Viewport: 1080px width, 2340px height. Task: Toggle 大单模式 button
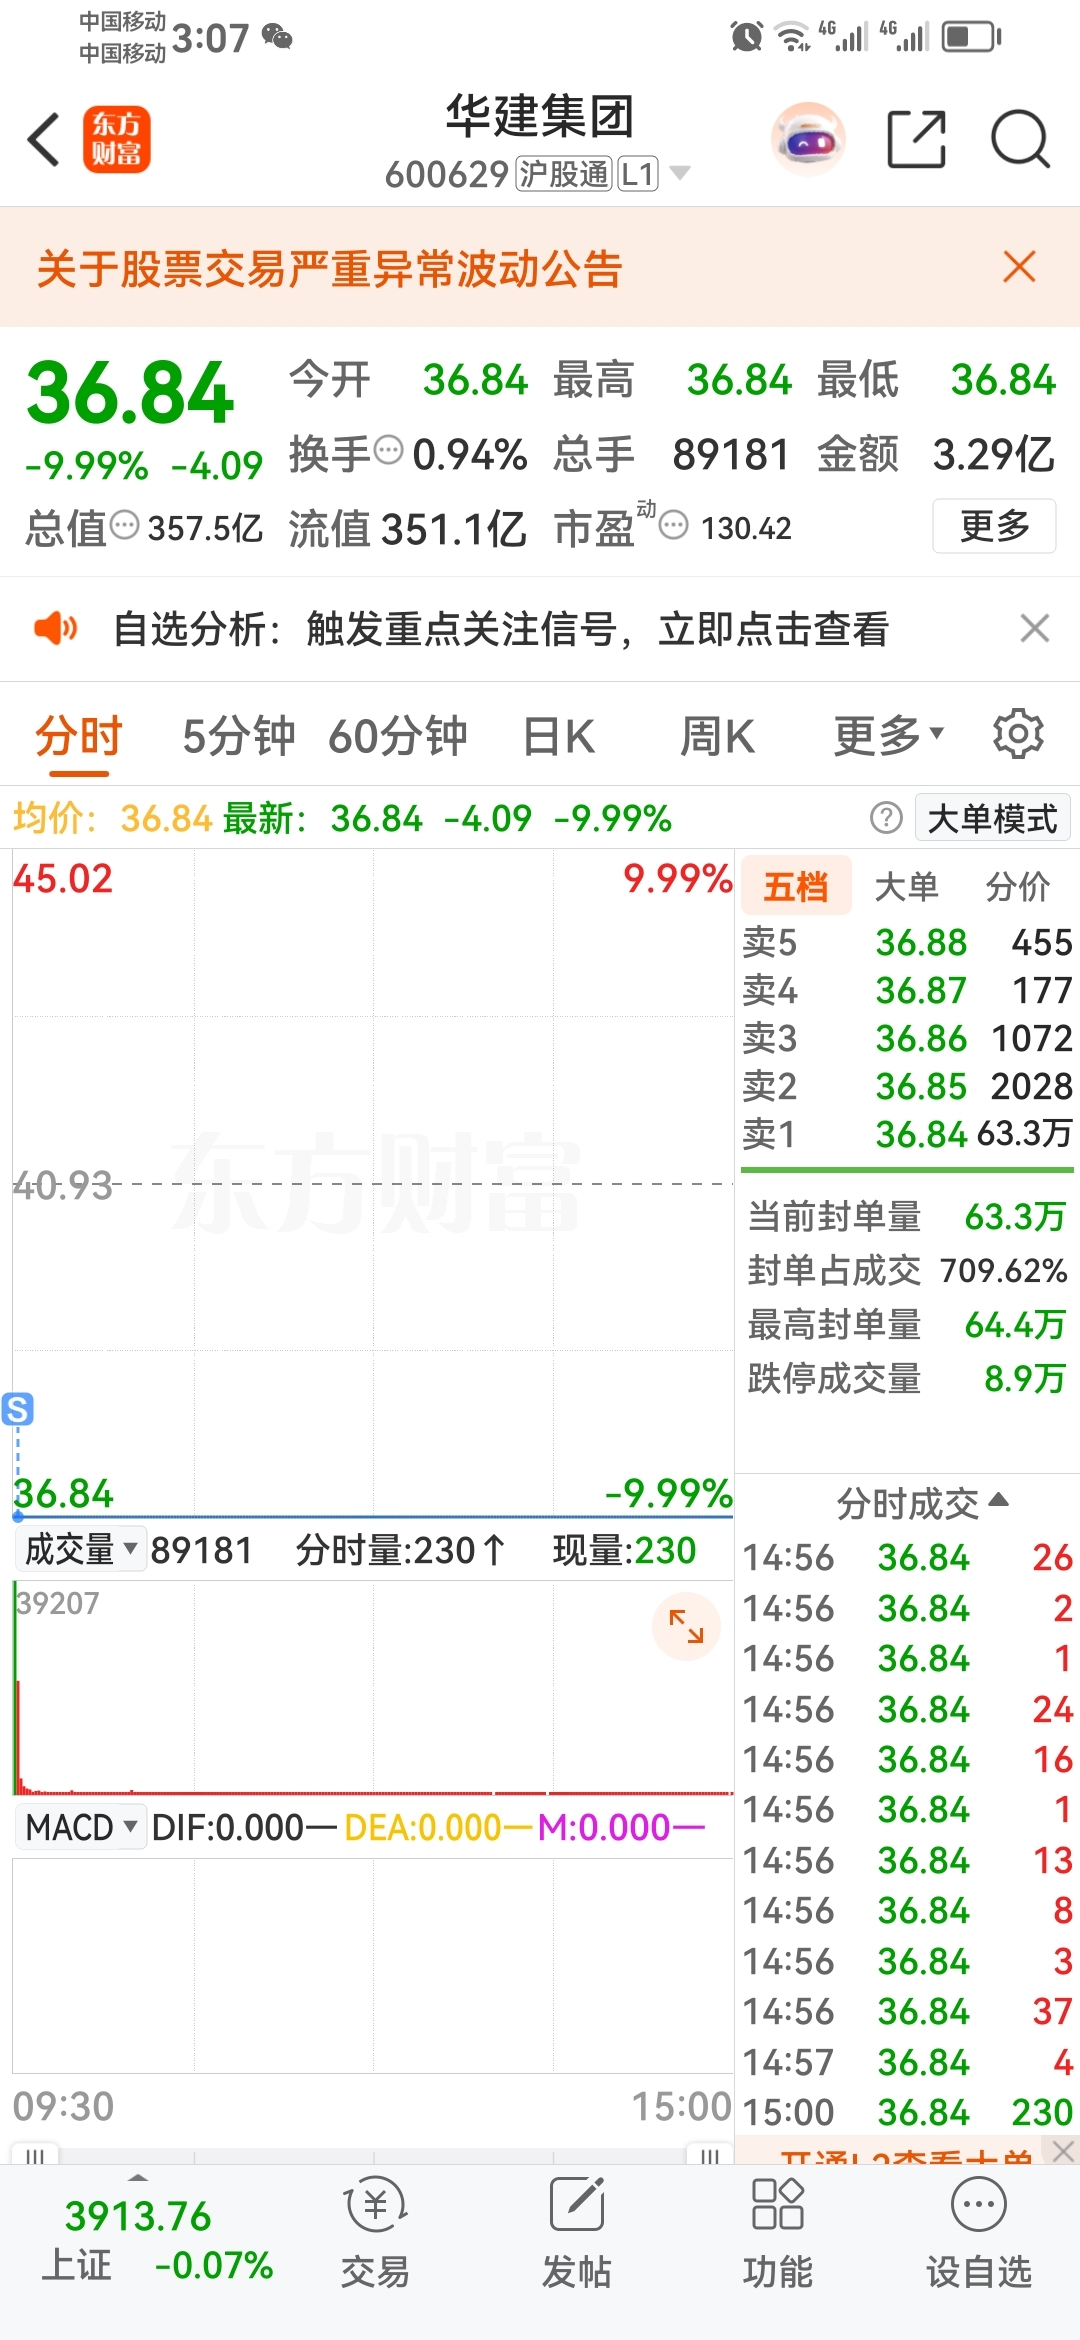(992, 818)
